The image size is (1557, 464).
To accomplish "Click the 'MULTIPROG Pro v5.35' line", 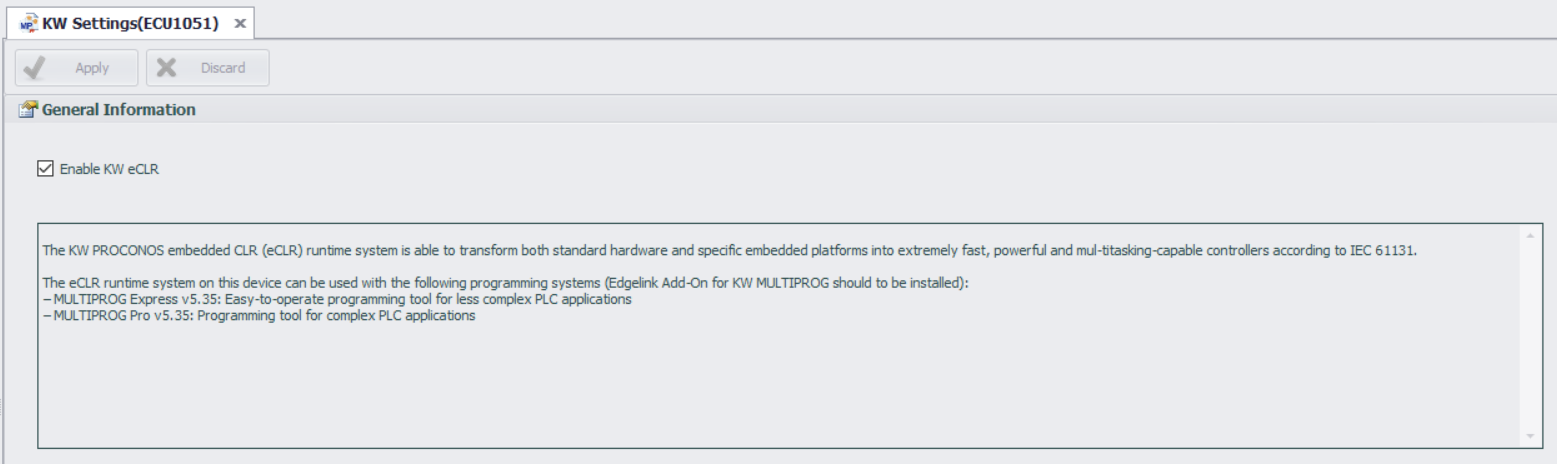I will (x=259, y=315).
